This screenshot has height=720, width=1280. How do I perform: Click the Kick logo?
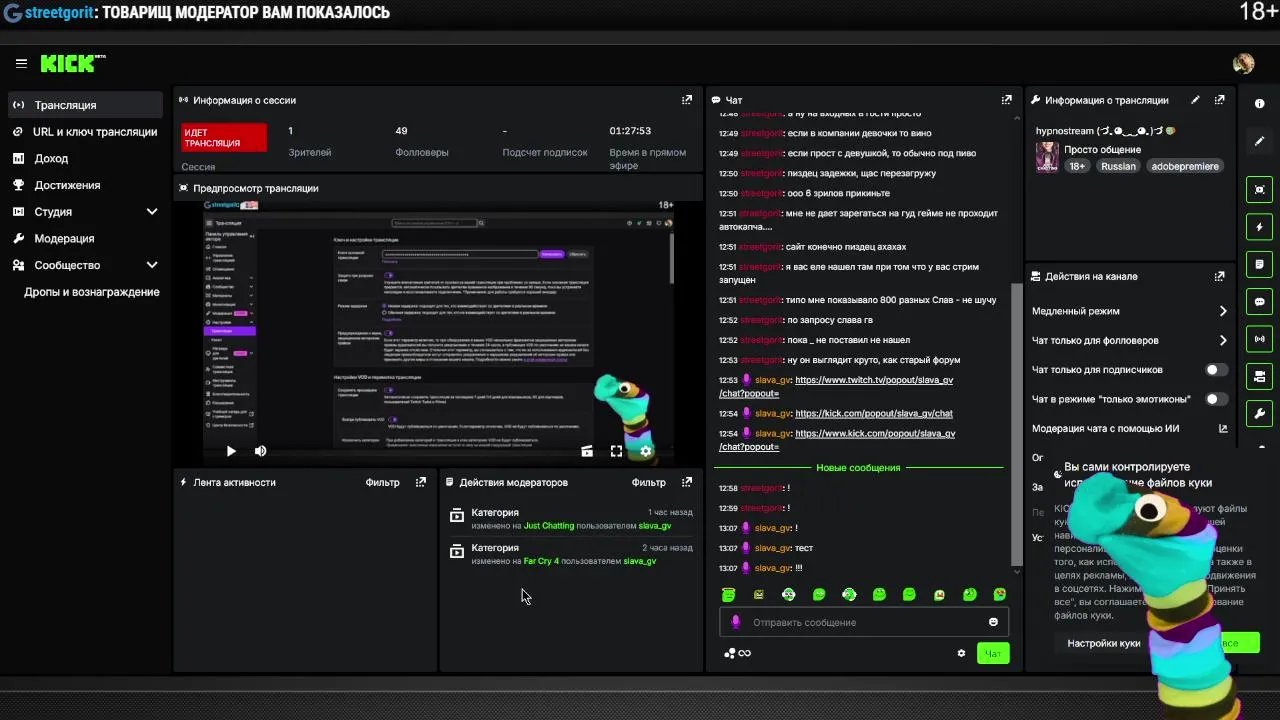click(x=72, y=63)
